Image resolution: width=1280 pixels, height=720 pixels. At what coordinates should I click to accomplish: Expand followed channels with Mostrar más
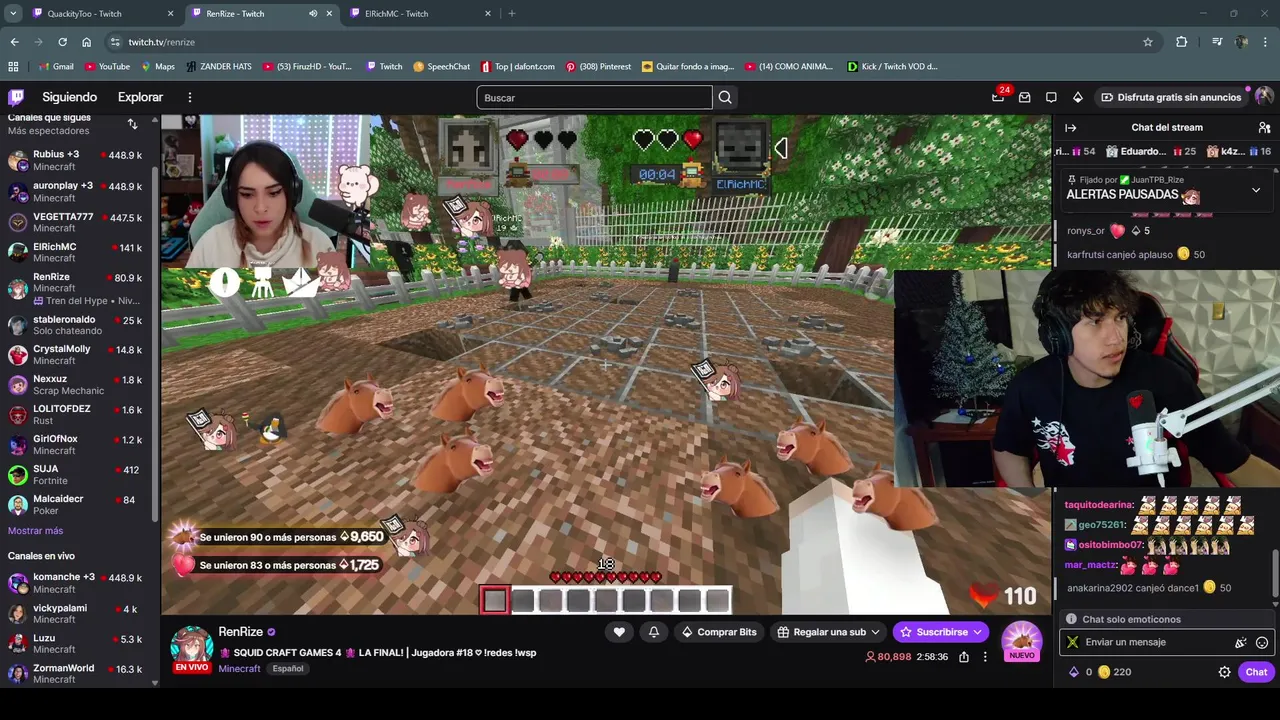pos(35,531)
